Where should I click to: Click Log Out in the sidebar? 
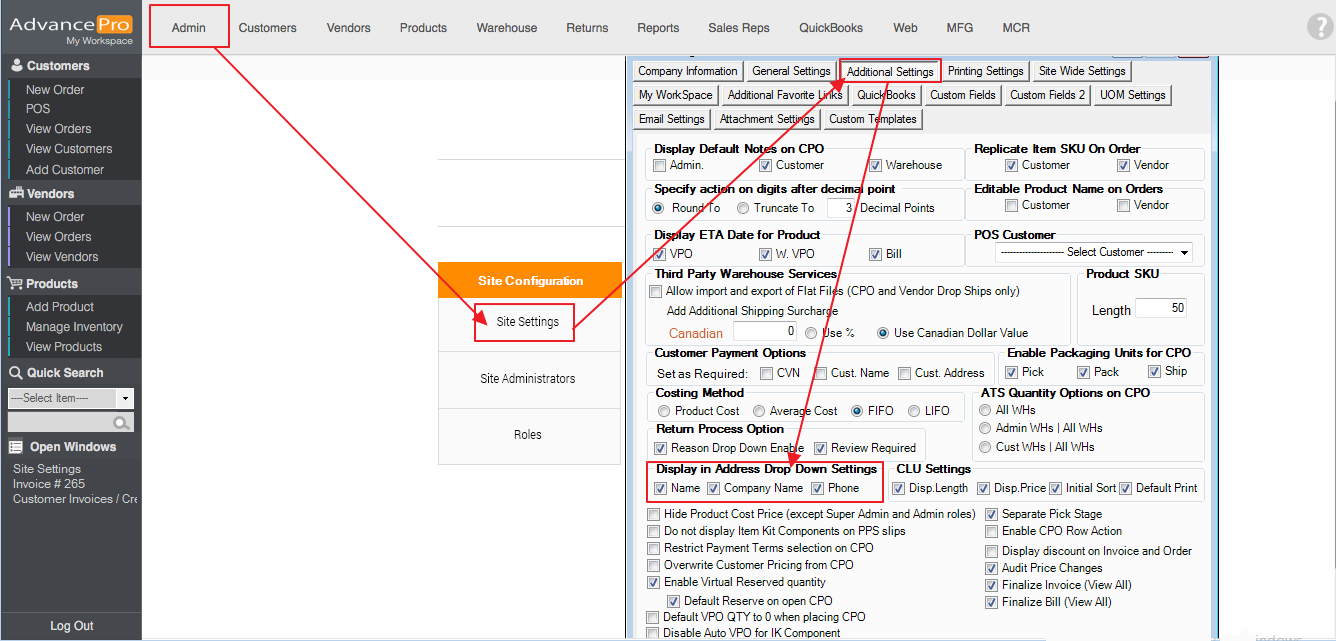pyautogui.click(x=72, y=626)
